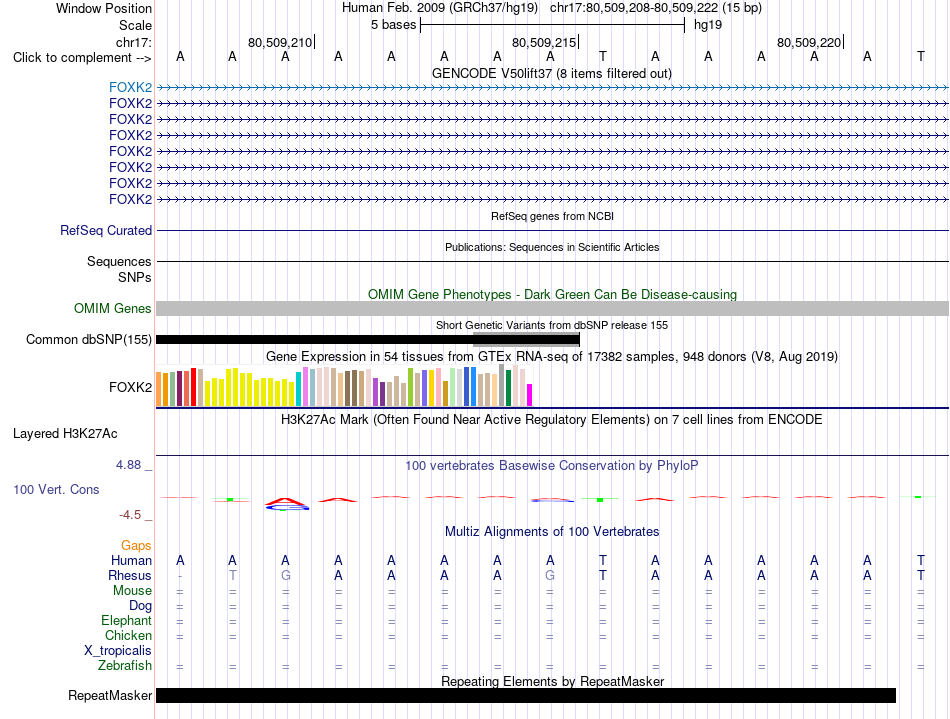Click the tall red-blue PhyloP peak

(286, 503)
